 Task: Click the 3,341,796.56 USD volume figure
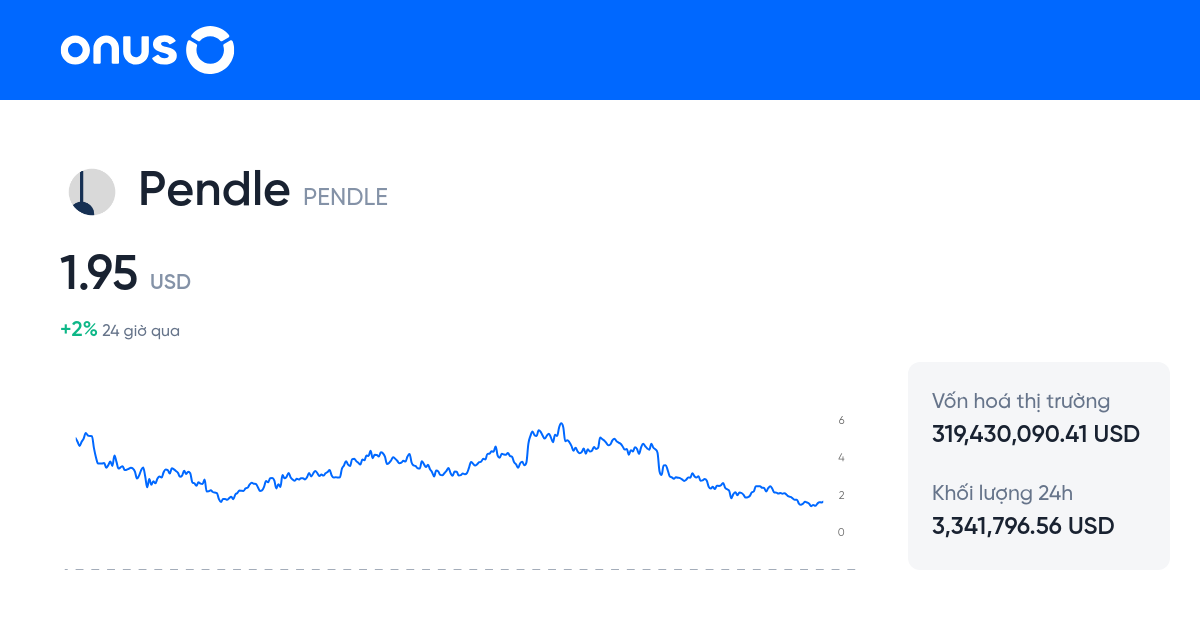[x=1023, y=525]
